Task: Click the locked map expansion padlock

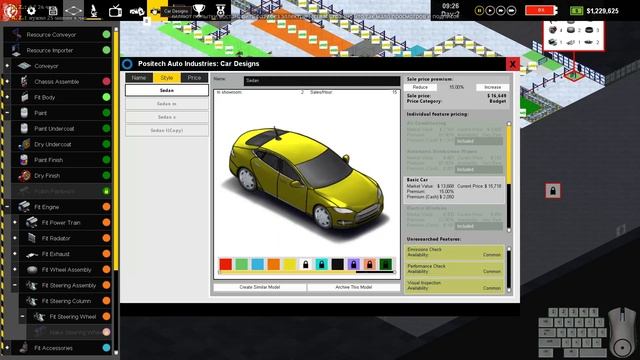Action: tap(553, 191)
